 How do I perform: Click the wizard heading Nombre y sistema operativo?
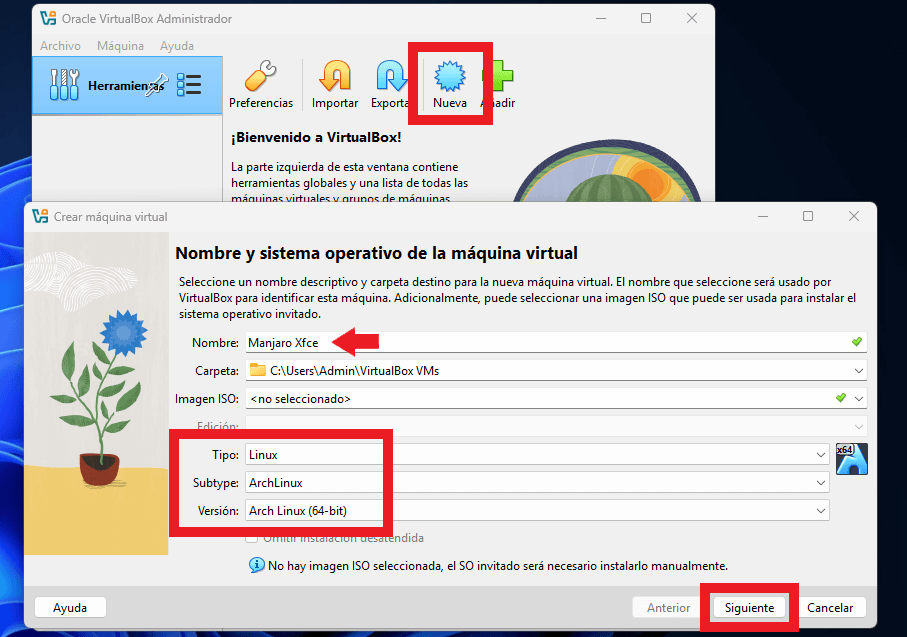pos(376,253)
